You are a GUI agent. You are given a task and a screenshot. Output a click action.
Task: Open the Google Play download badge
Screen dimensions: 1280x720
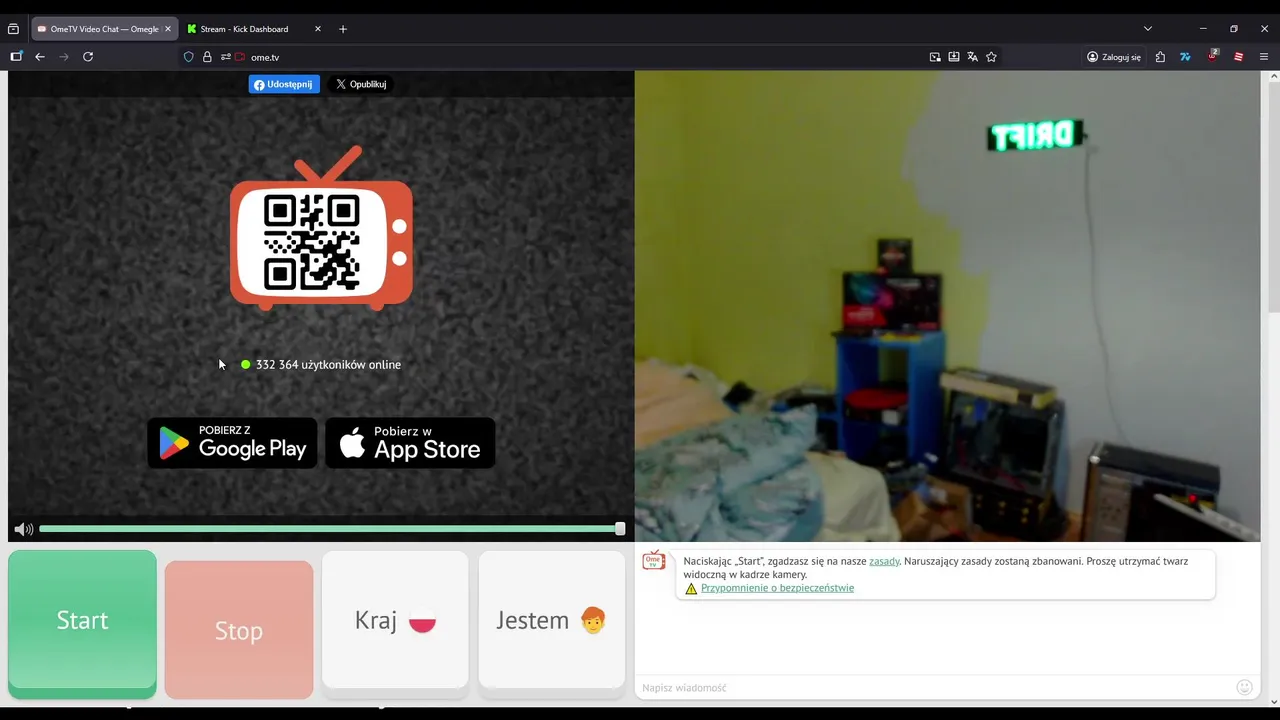(x=232, y=443)
